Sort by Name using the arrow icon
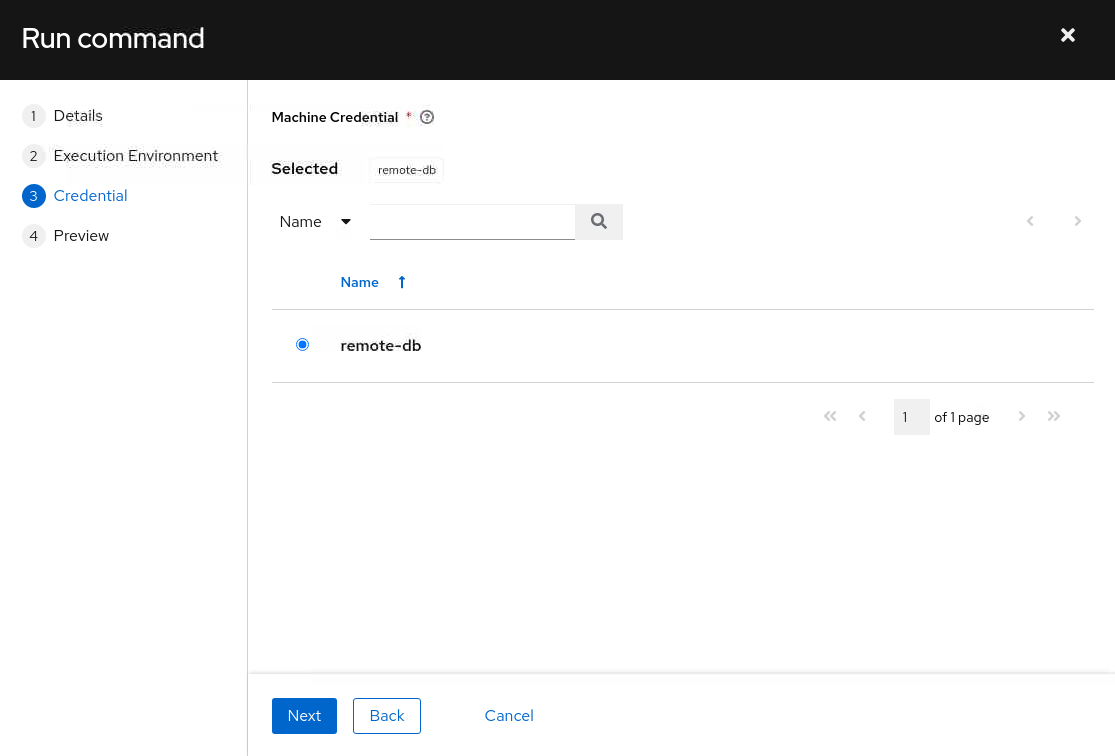Image resolution: width=1115 pixels, height=756 pixels. click(x=402, y=282)
